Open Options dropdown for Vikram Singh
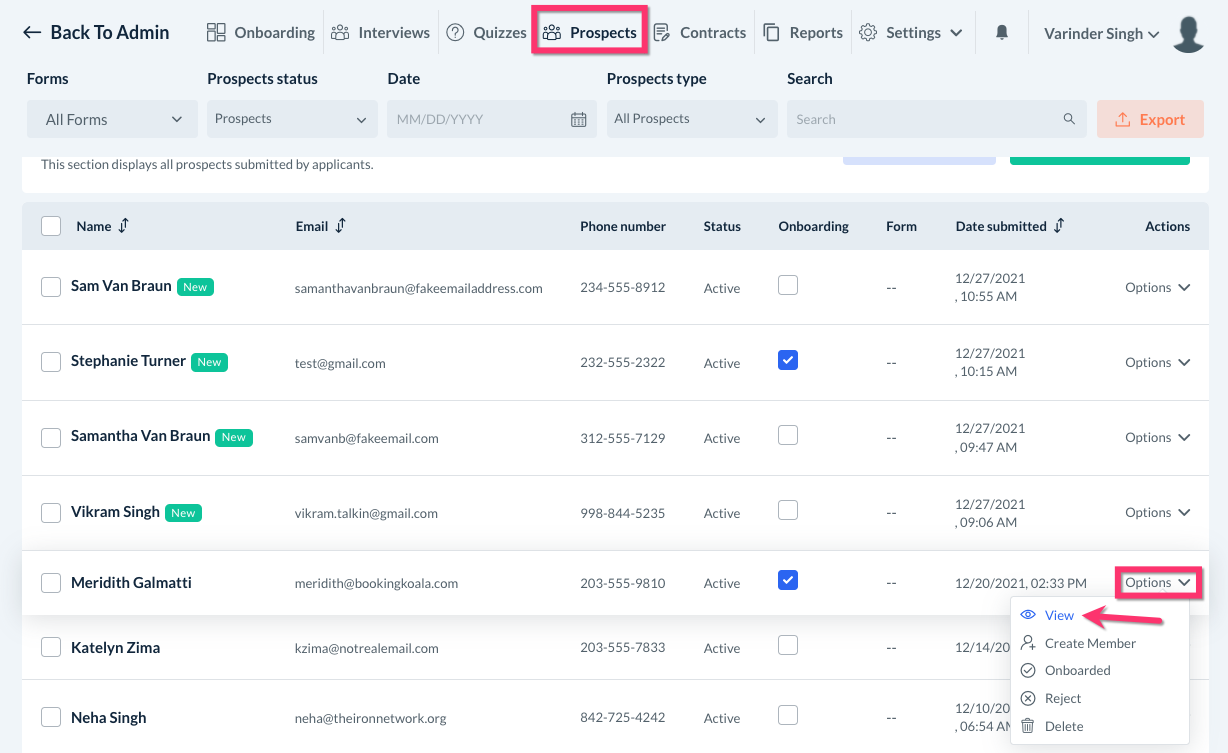The width and height of the screenshot is (1228, 753). coord(1157,512)
